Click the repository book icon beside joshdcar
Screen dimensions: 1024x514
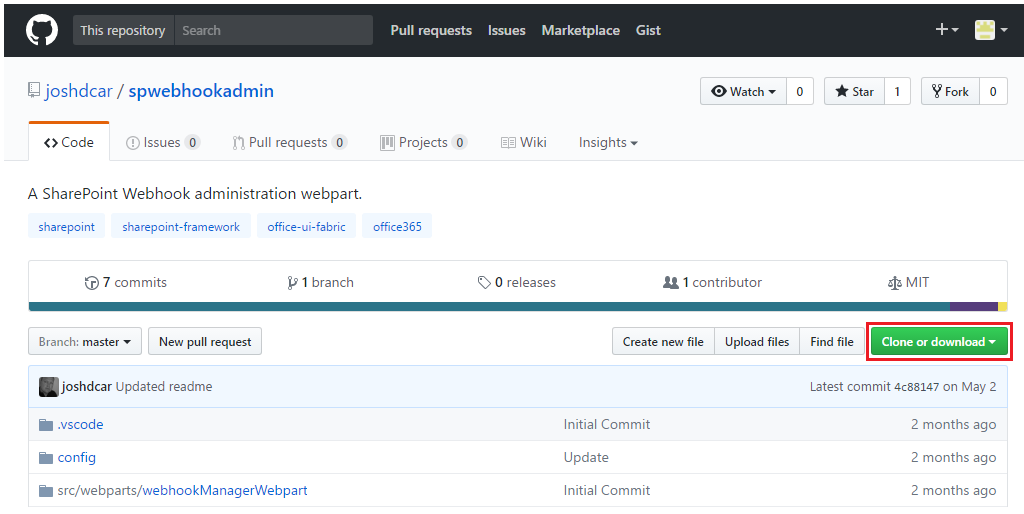click(x=34, y=90)
